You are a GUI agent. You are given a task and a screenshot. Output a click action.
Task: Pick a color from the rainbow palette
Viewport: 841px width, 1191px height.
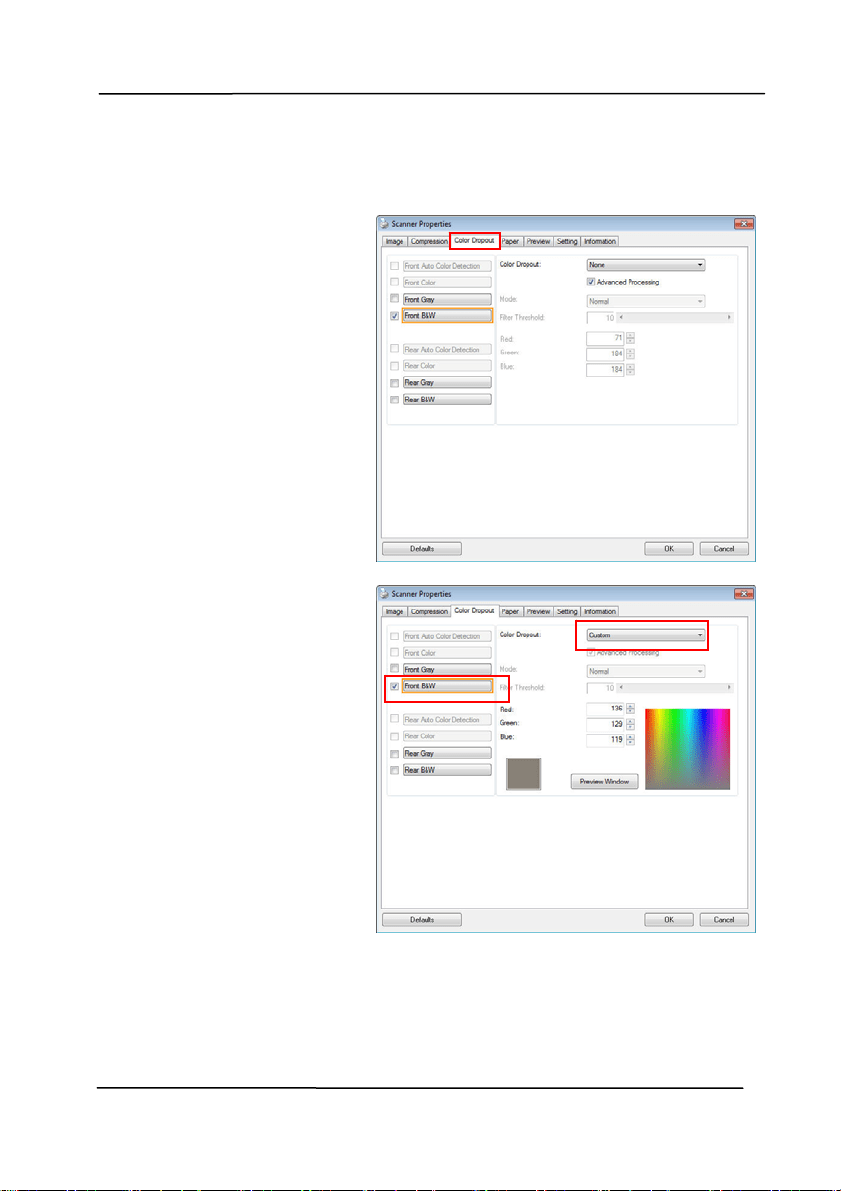[688, 749]
